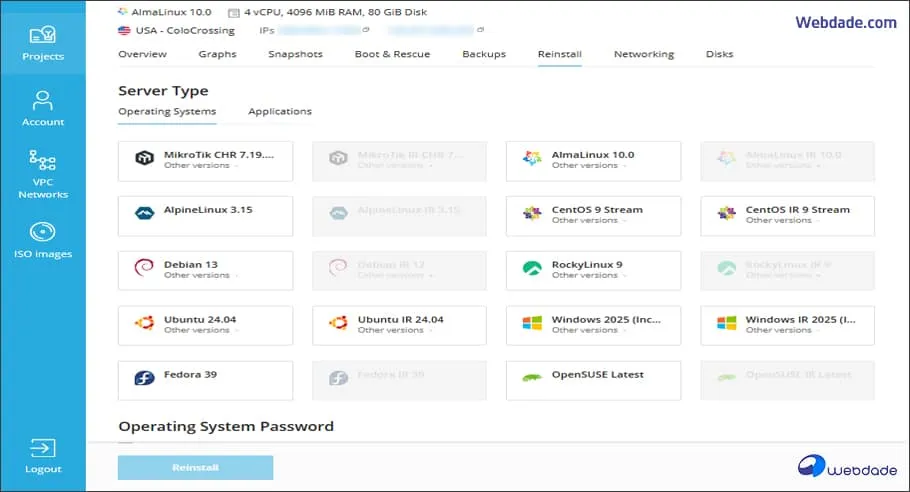Expand MikroTik CHR other versions
This screenshot has width=910, height=492.
click(x=200, y=165)
